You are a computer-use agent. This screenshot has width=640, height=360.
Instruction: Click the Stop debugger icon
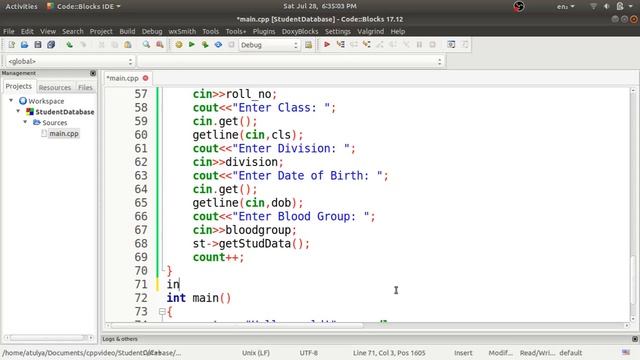[432, 45]
